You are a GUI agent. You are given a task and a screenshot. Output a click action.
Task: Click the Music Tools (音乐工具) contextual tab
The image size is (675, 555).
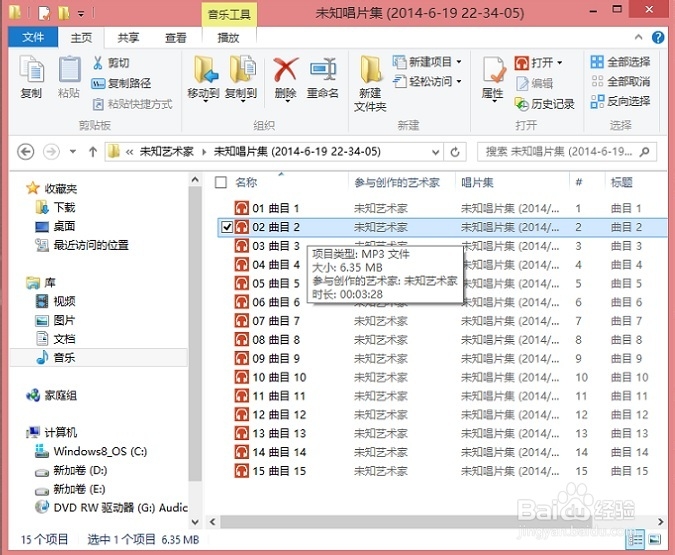pyautogui.click(x=229, y=15)
